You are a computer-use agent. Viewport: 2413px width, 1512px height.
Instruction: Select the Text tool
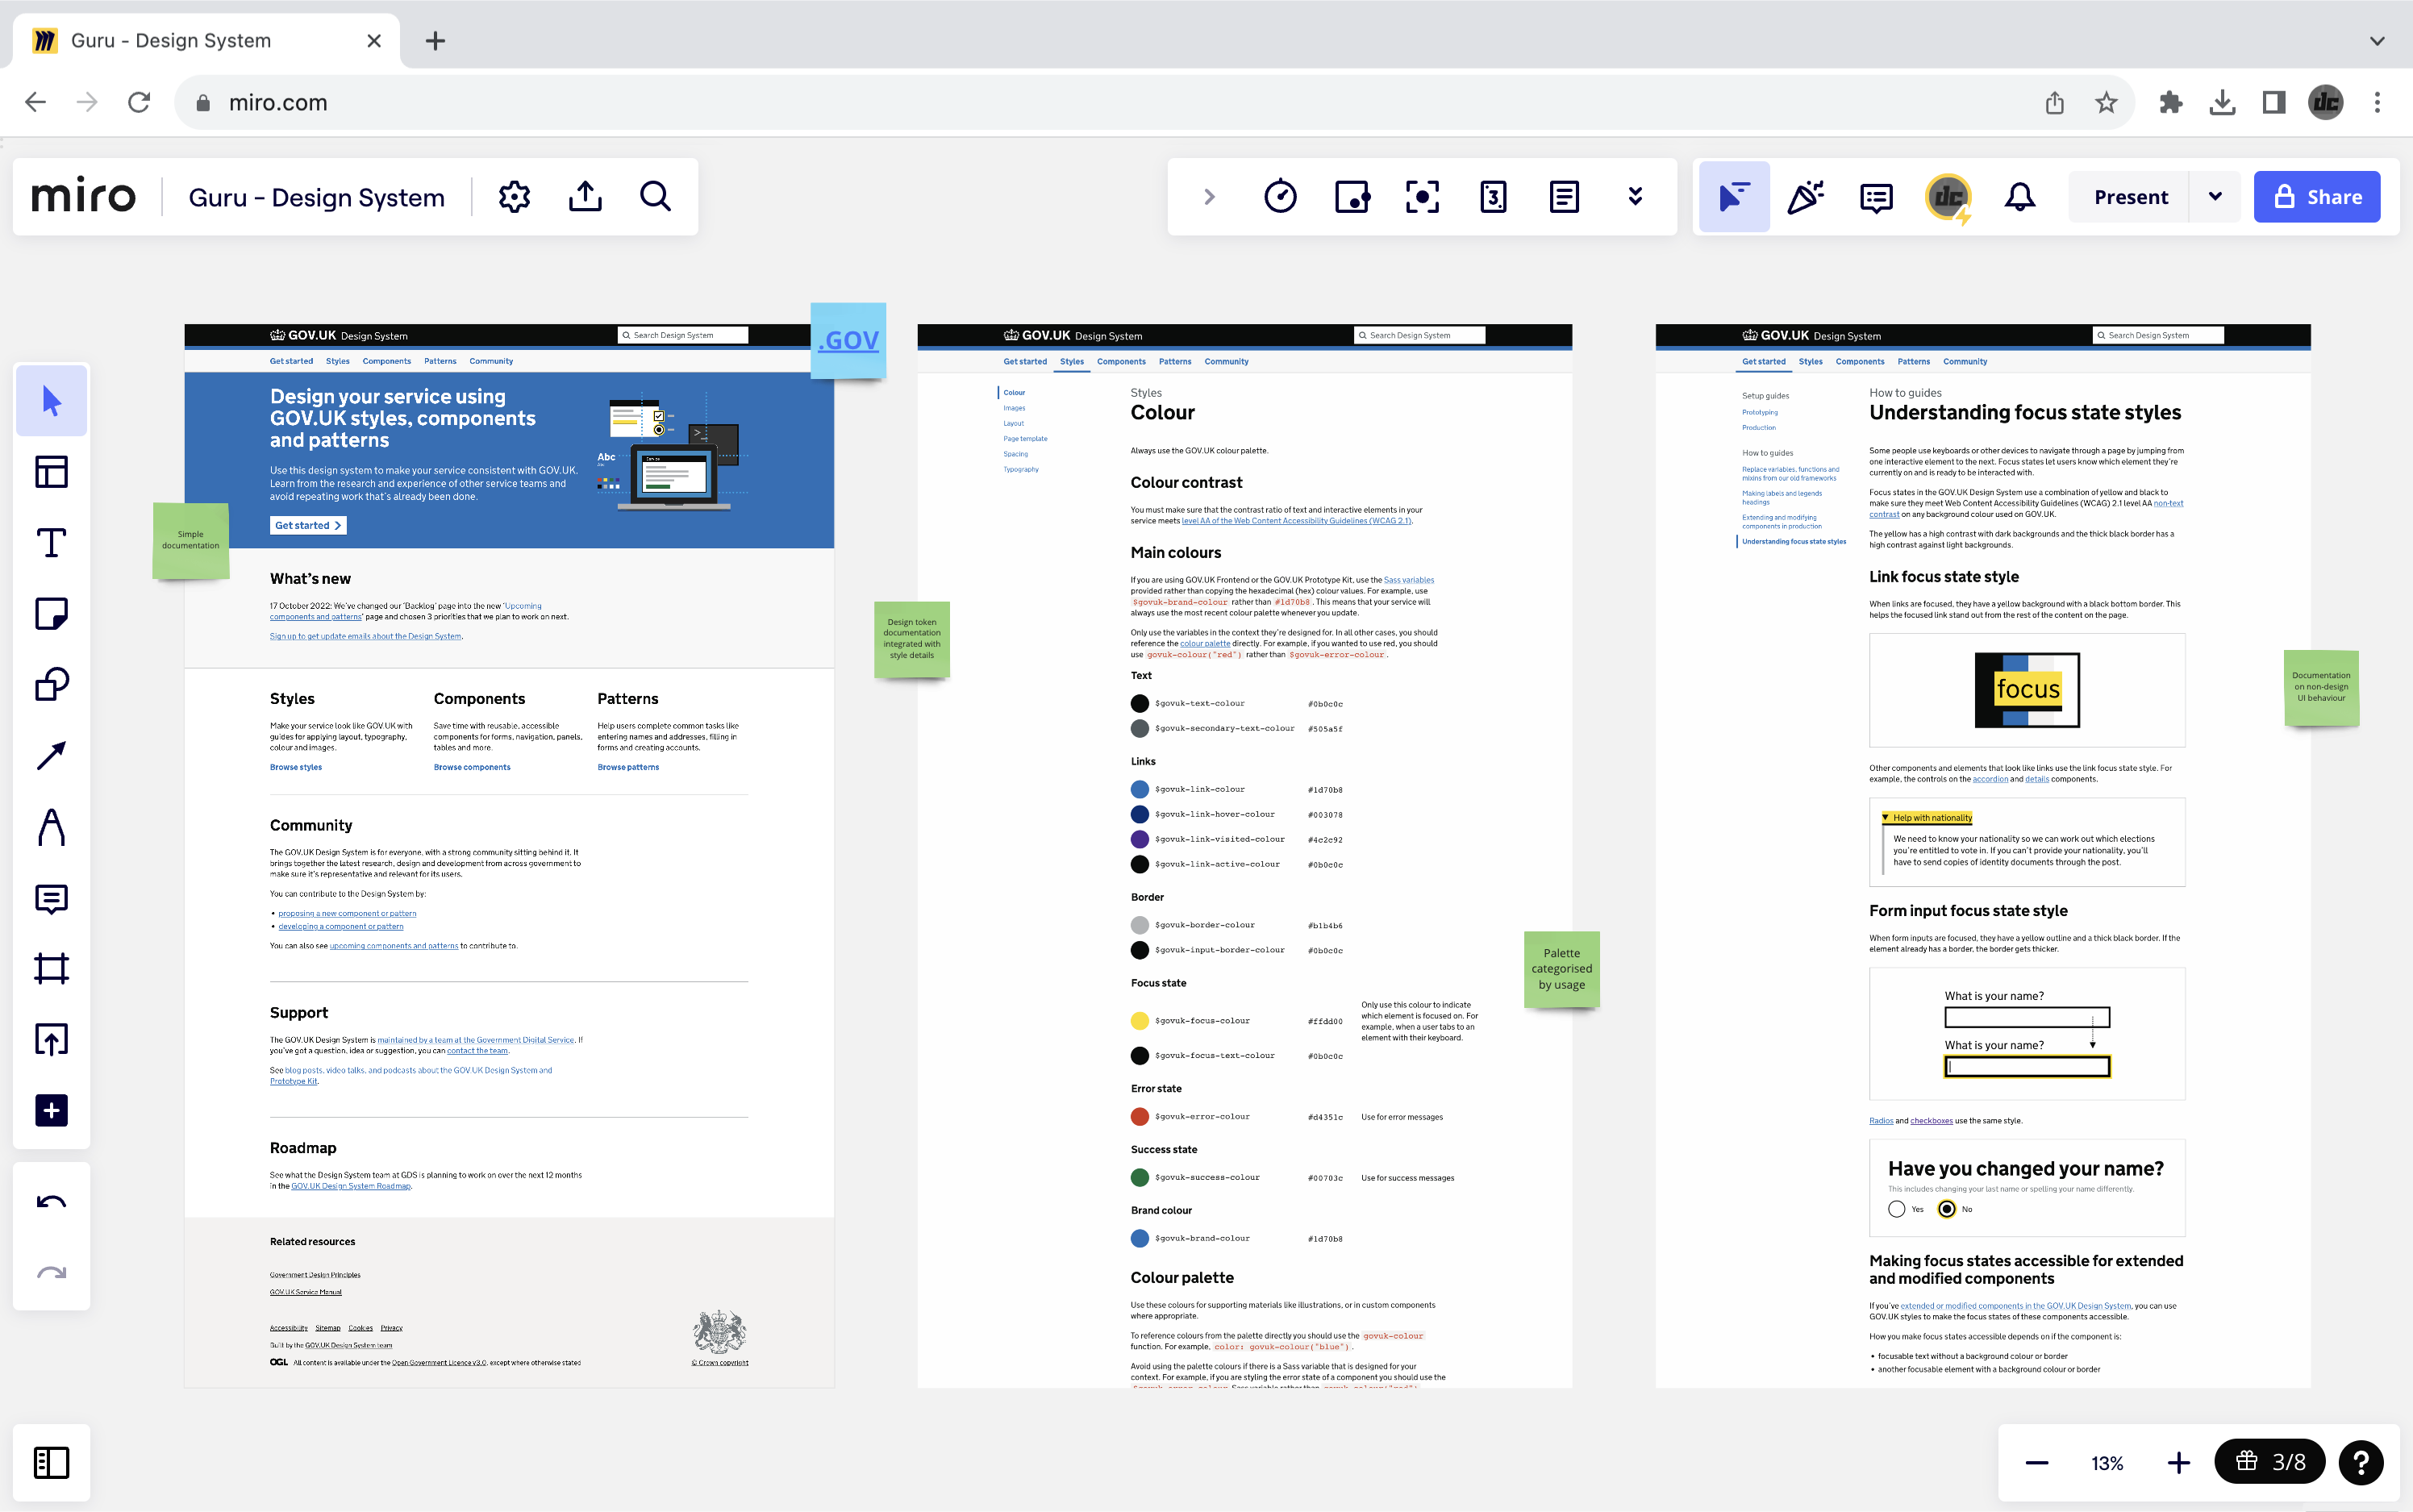pos(52,543)
